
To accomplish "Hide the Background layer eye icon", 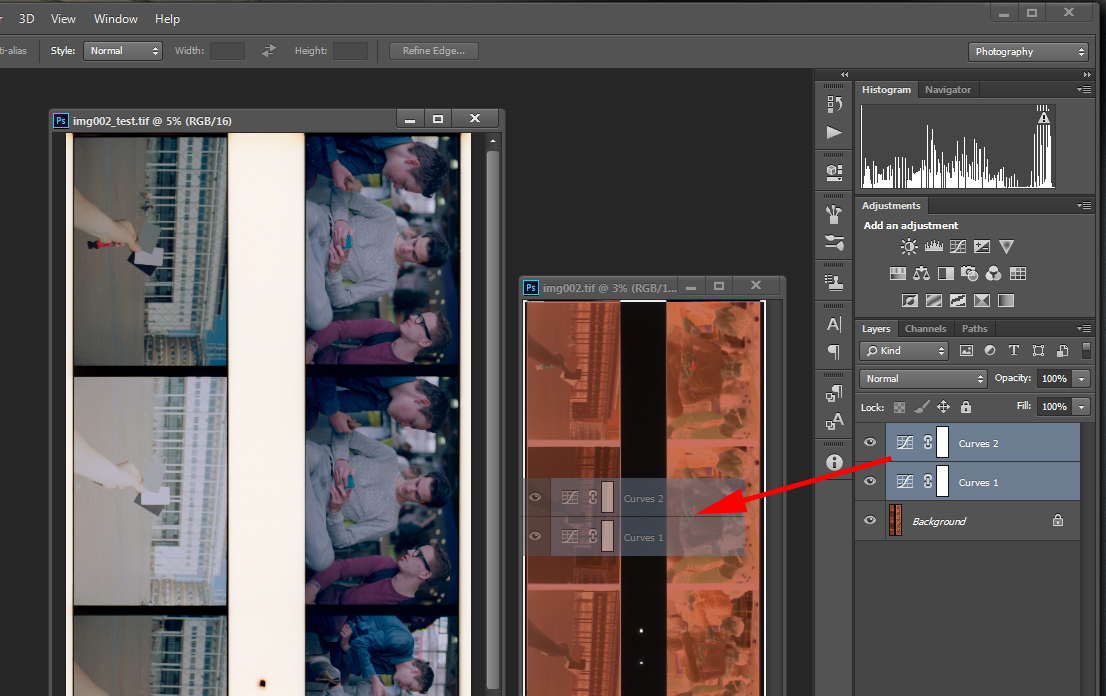I will click(870, 521).
